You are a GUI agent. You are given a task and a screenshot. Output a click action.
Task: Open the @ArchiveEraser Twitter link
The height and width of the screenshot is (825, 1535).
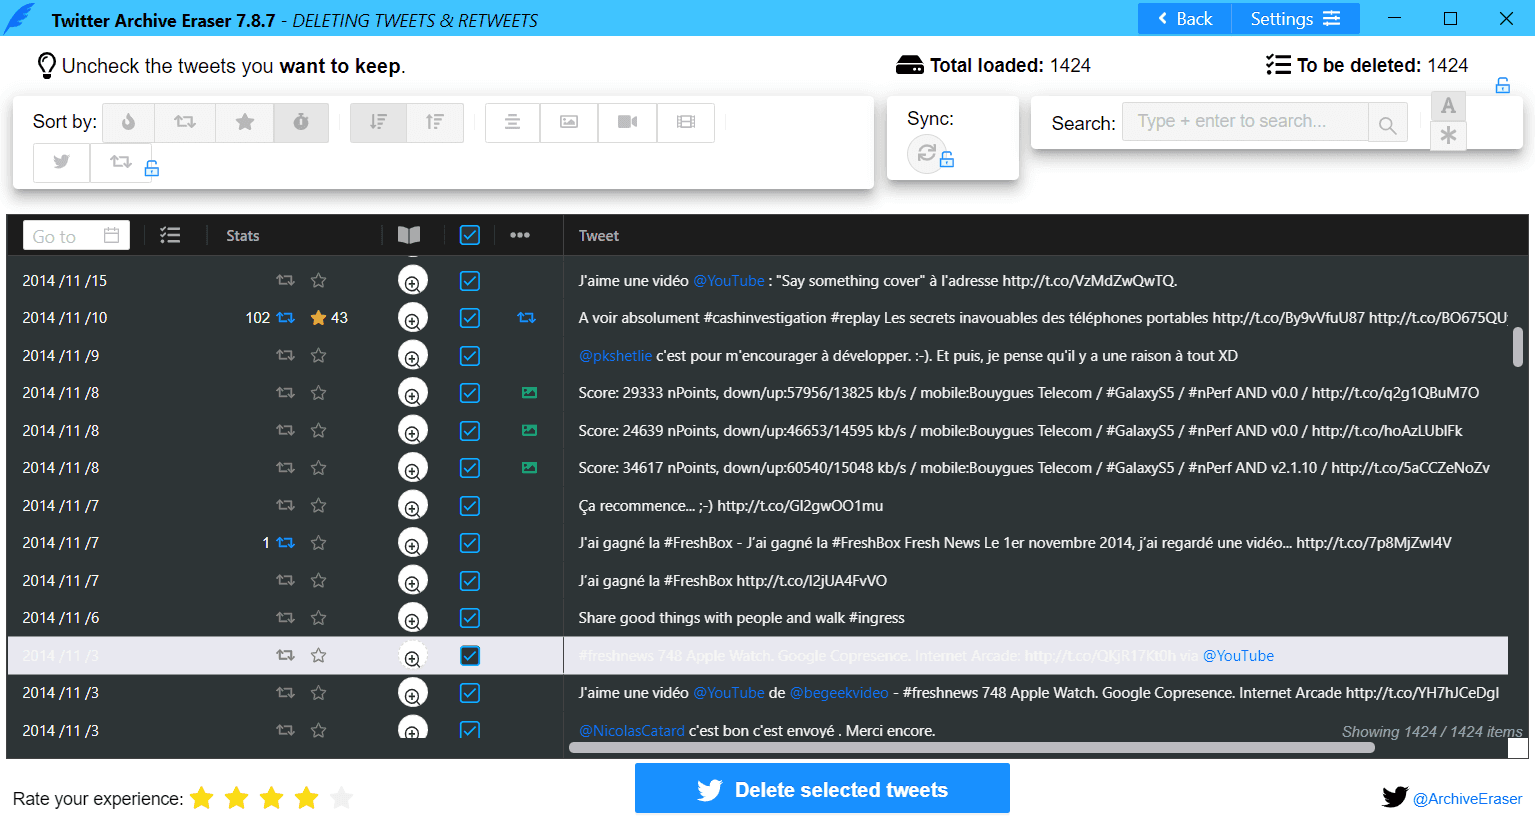coord(1466,798)
